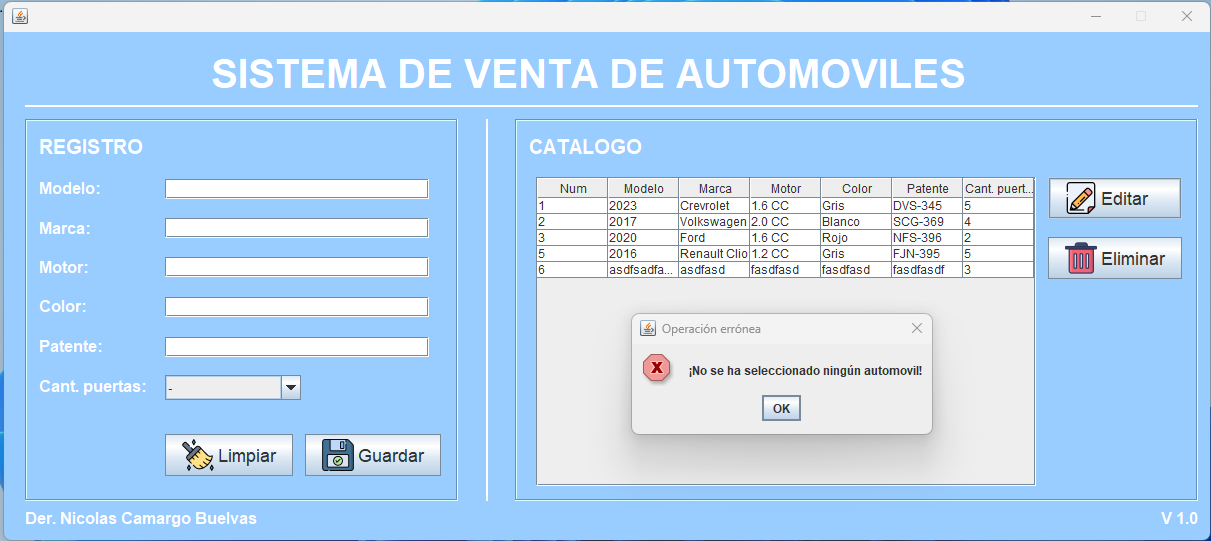Click the Cant. puertas combo box value

[223, 387]
